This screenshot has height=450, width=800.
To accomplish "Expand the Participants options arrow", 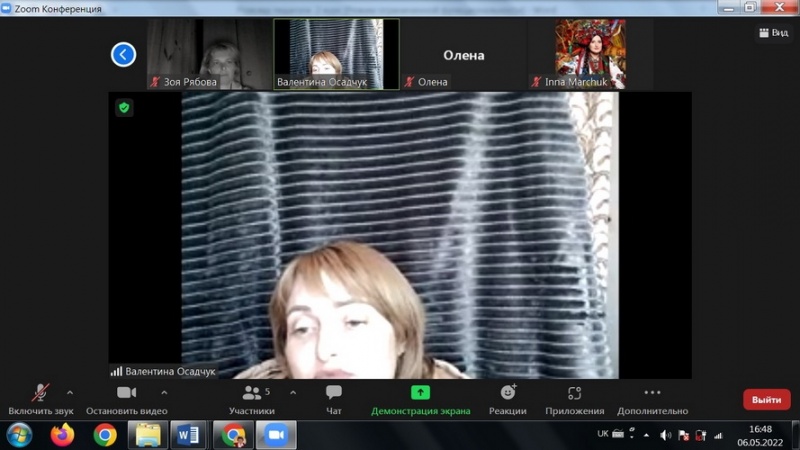I will [x=293, y=392].
